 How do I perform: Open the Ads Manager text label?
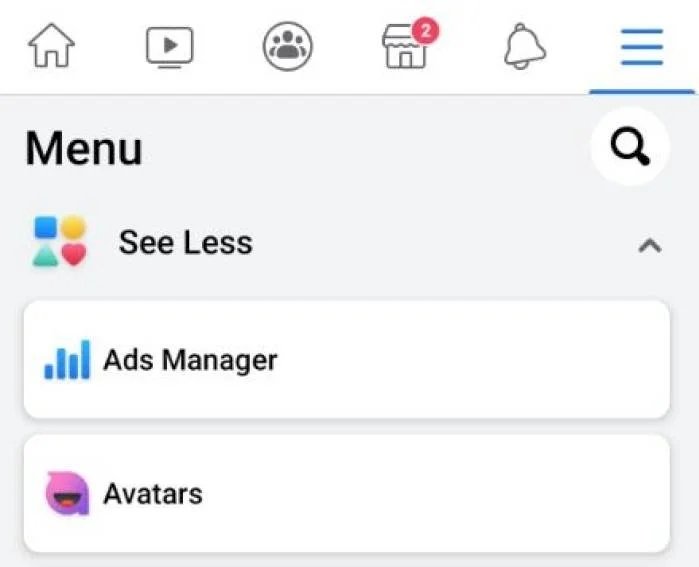pyautogui.click(x=190, y=360)
